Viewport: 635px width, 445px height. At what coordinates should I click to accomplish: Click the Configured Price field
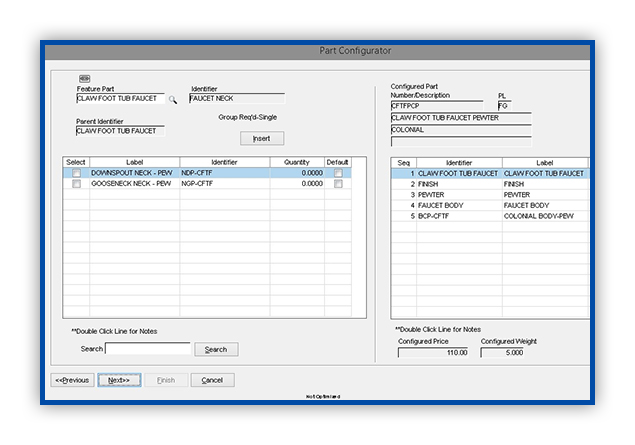(433, 353)
